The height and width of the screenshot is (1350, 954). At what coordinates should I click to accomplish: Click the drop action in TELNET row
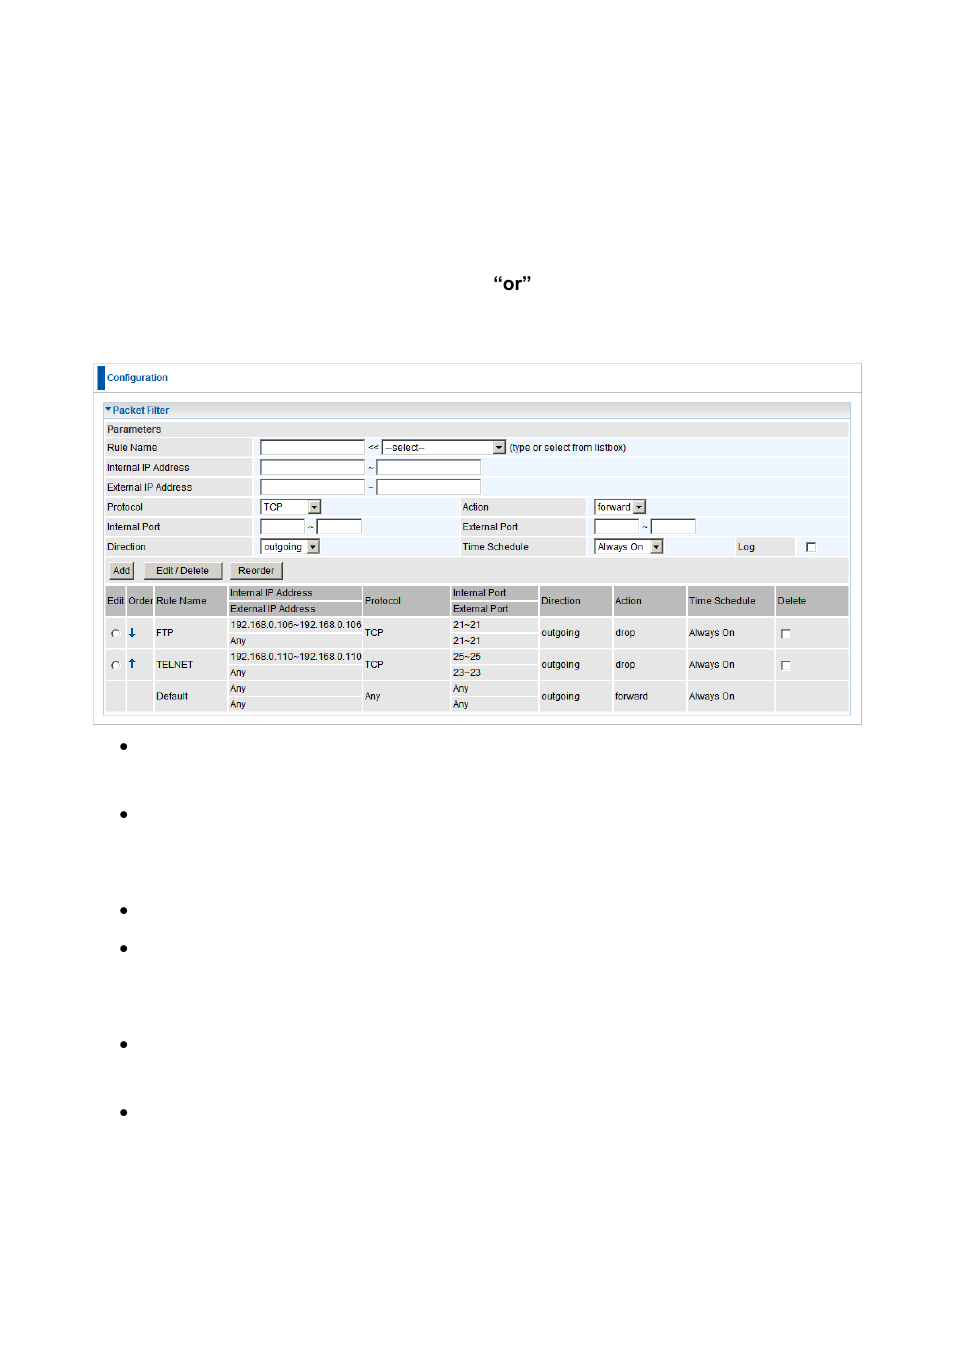(x=625, y=665)
